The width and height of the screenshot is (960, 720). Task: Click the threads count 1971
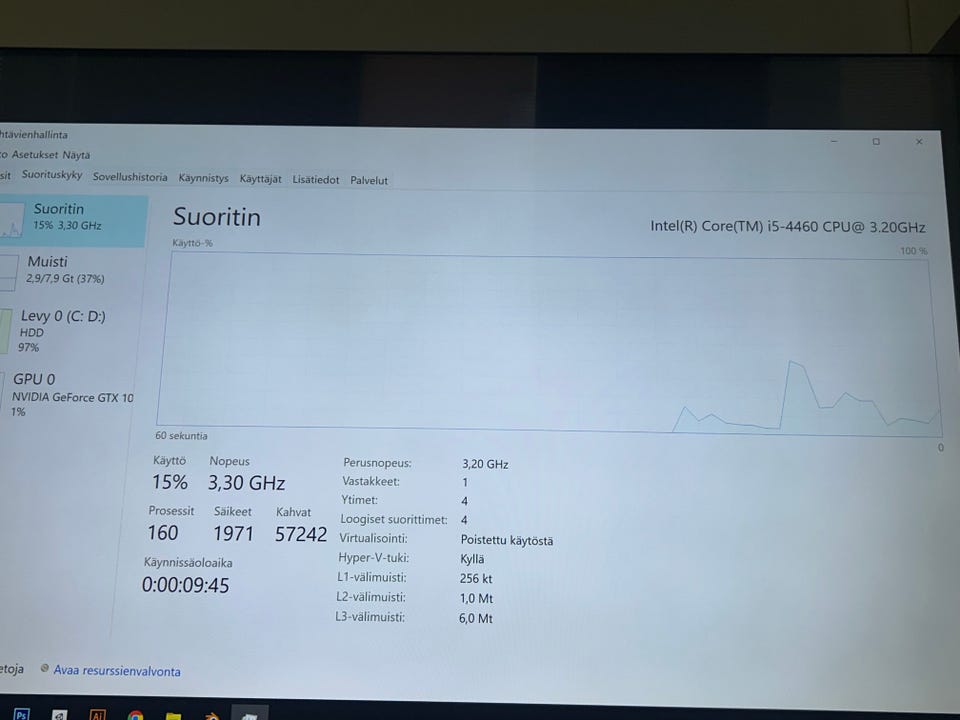[x=233, y=534]
